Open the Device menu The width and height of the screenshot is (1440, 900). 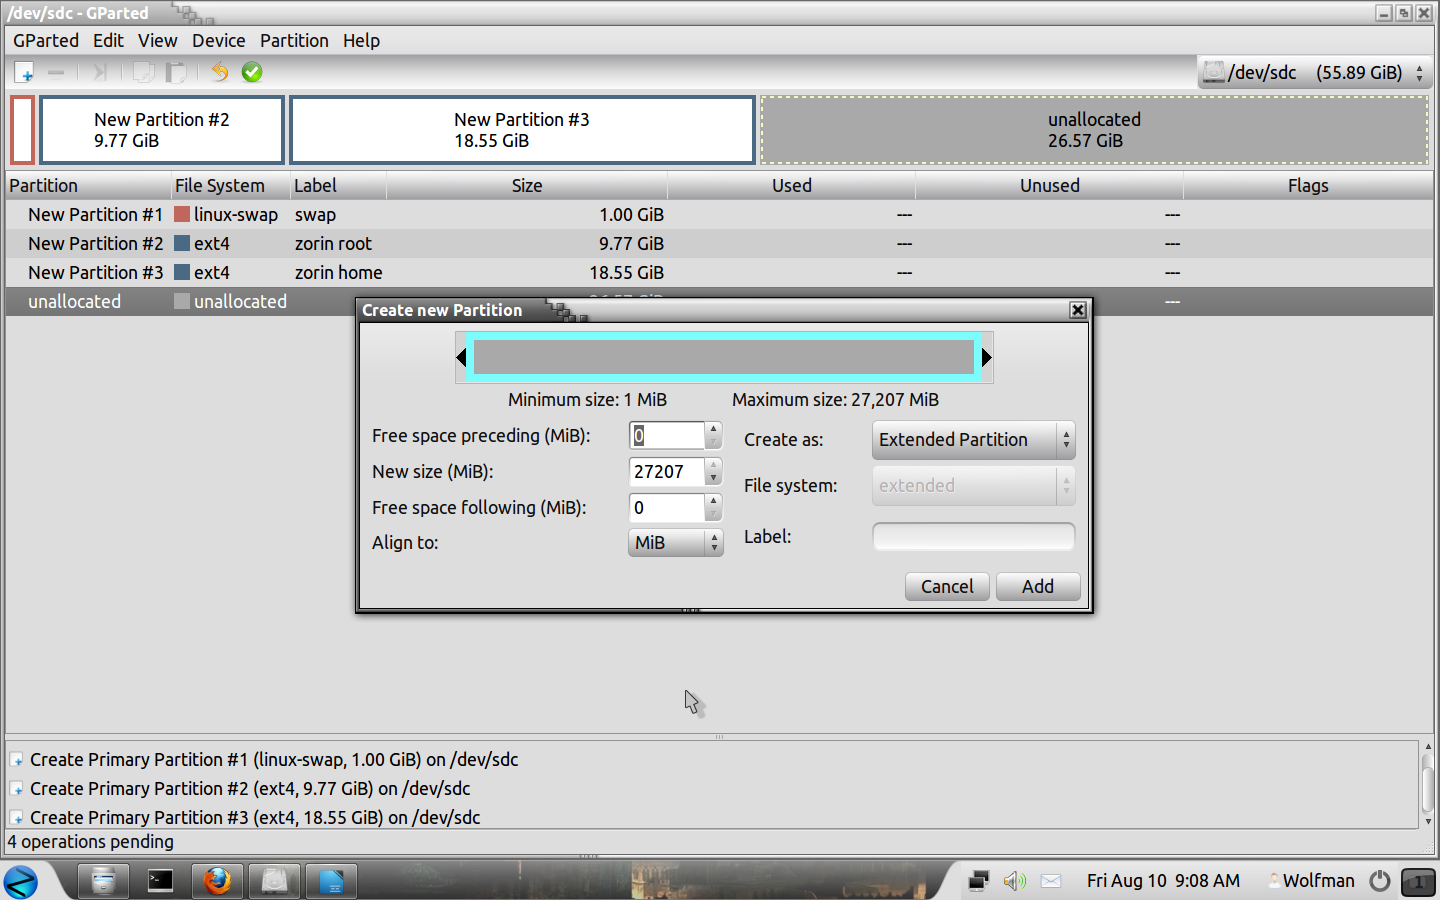pos(218,41)
